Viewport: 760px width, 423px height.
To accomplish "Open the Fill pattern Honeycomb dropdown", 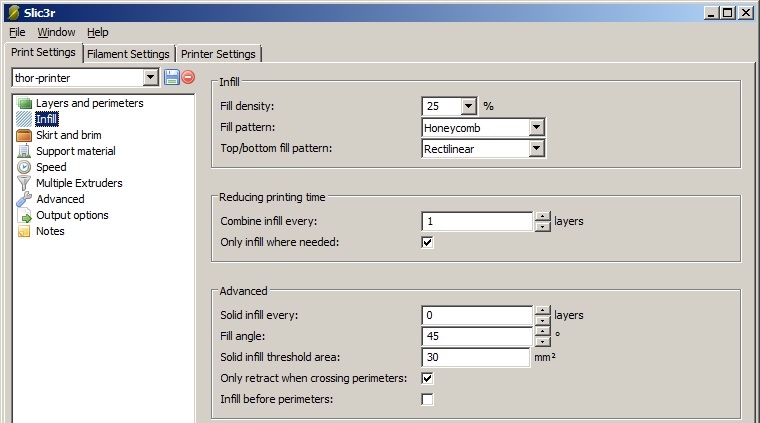I will click(536, 127).
